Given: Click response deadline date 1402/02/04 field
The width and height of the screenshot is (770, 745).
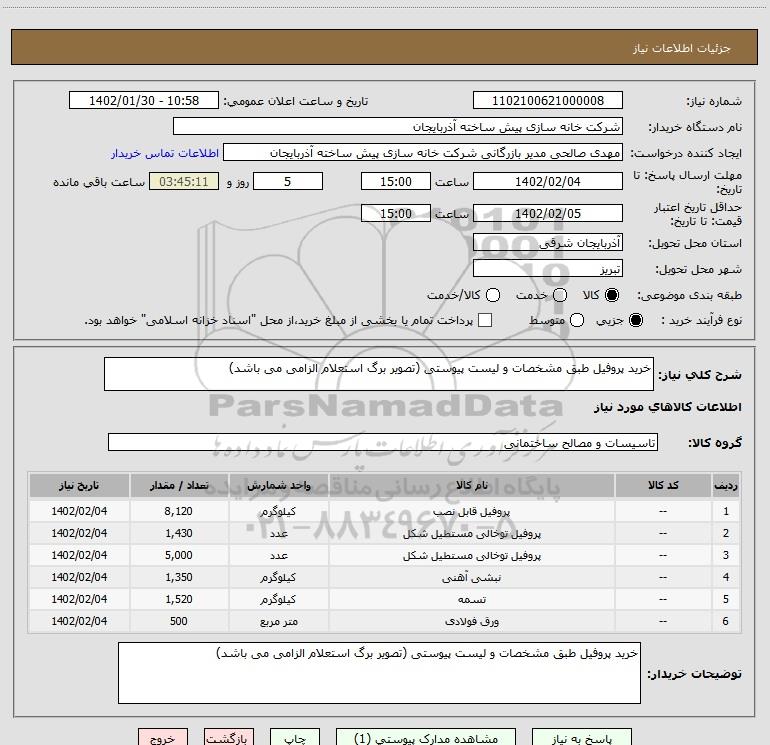Looking at the screenshot, I should click(x=548, y=181).
